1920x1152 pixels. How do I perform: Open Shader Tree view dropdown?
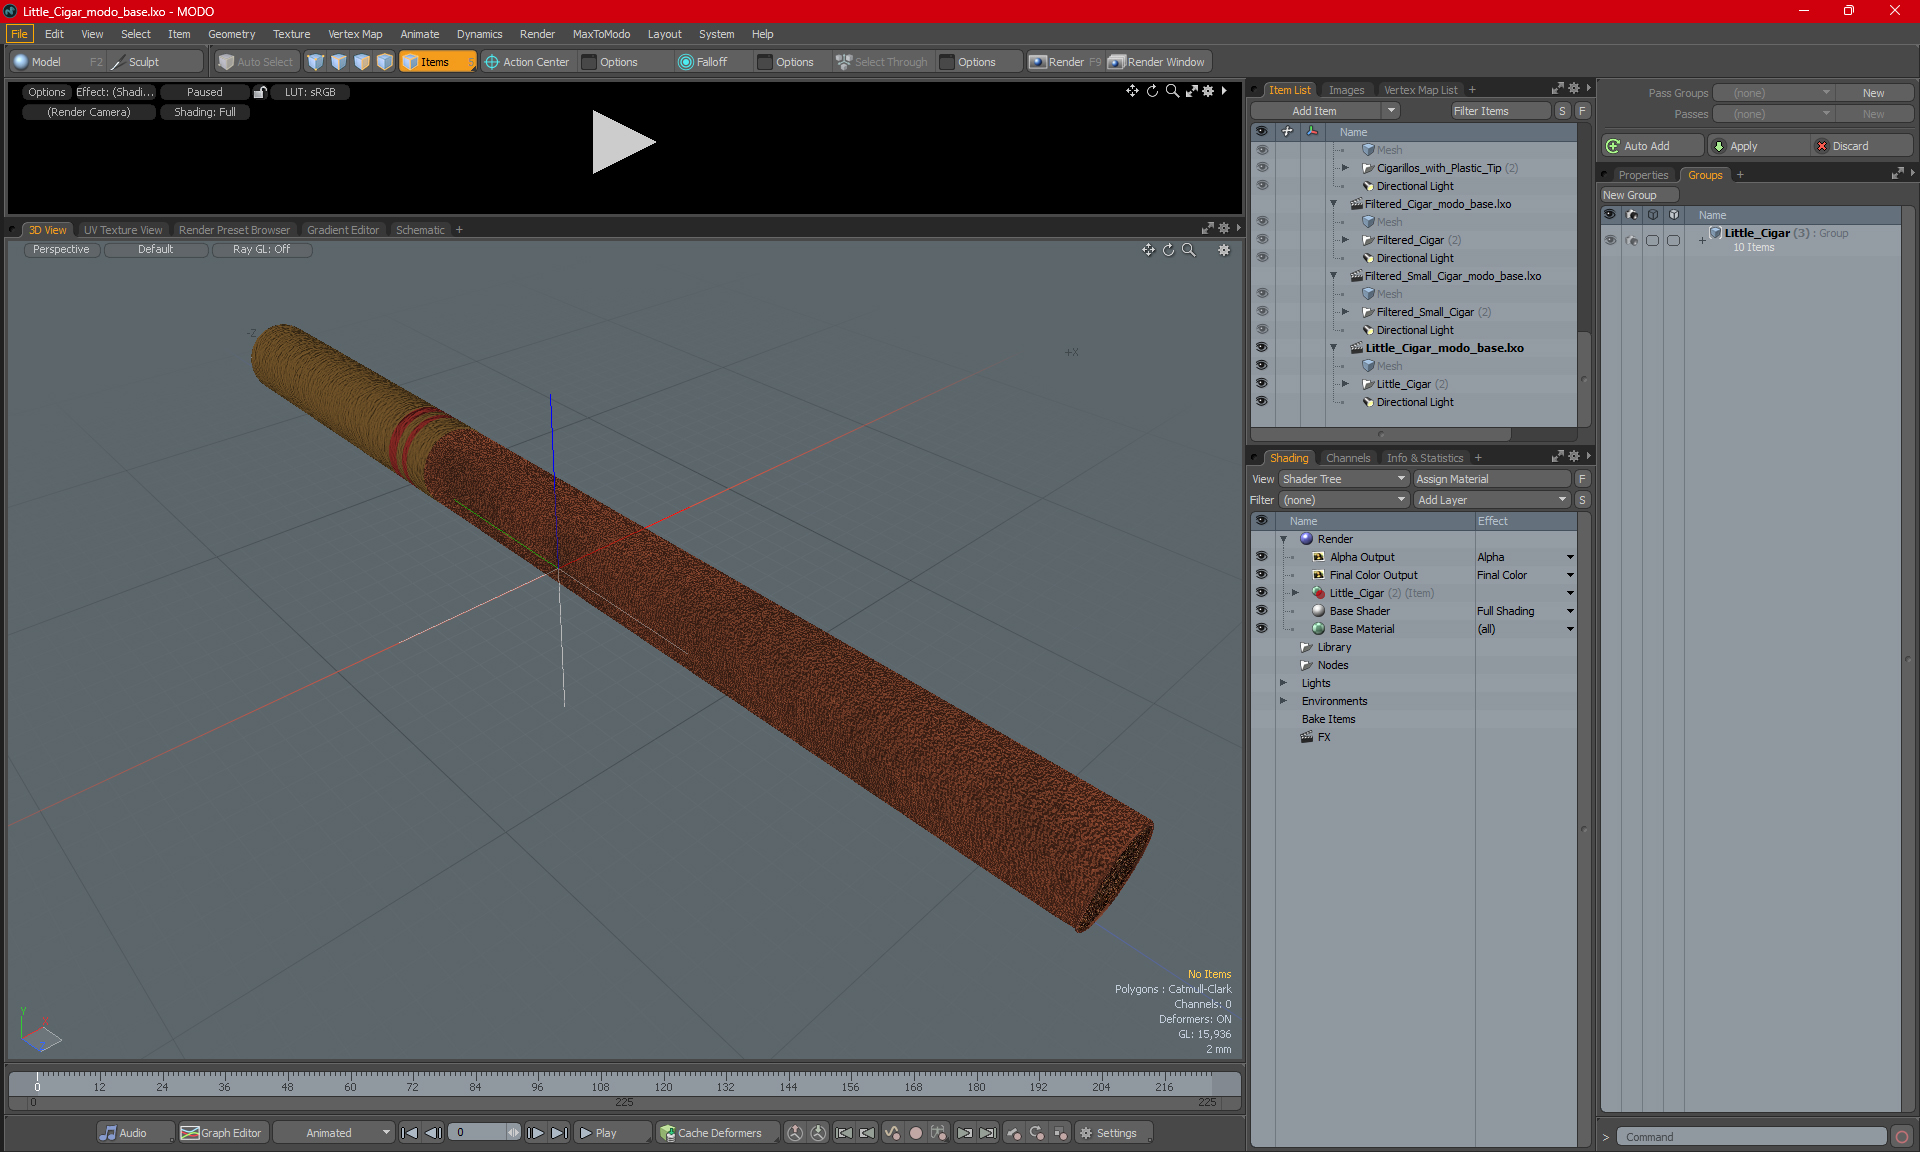click(1344, 479)
